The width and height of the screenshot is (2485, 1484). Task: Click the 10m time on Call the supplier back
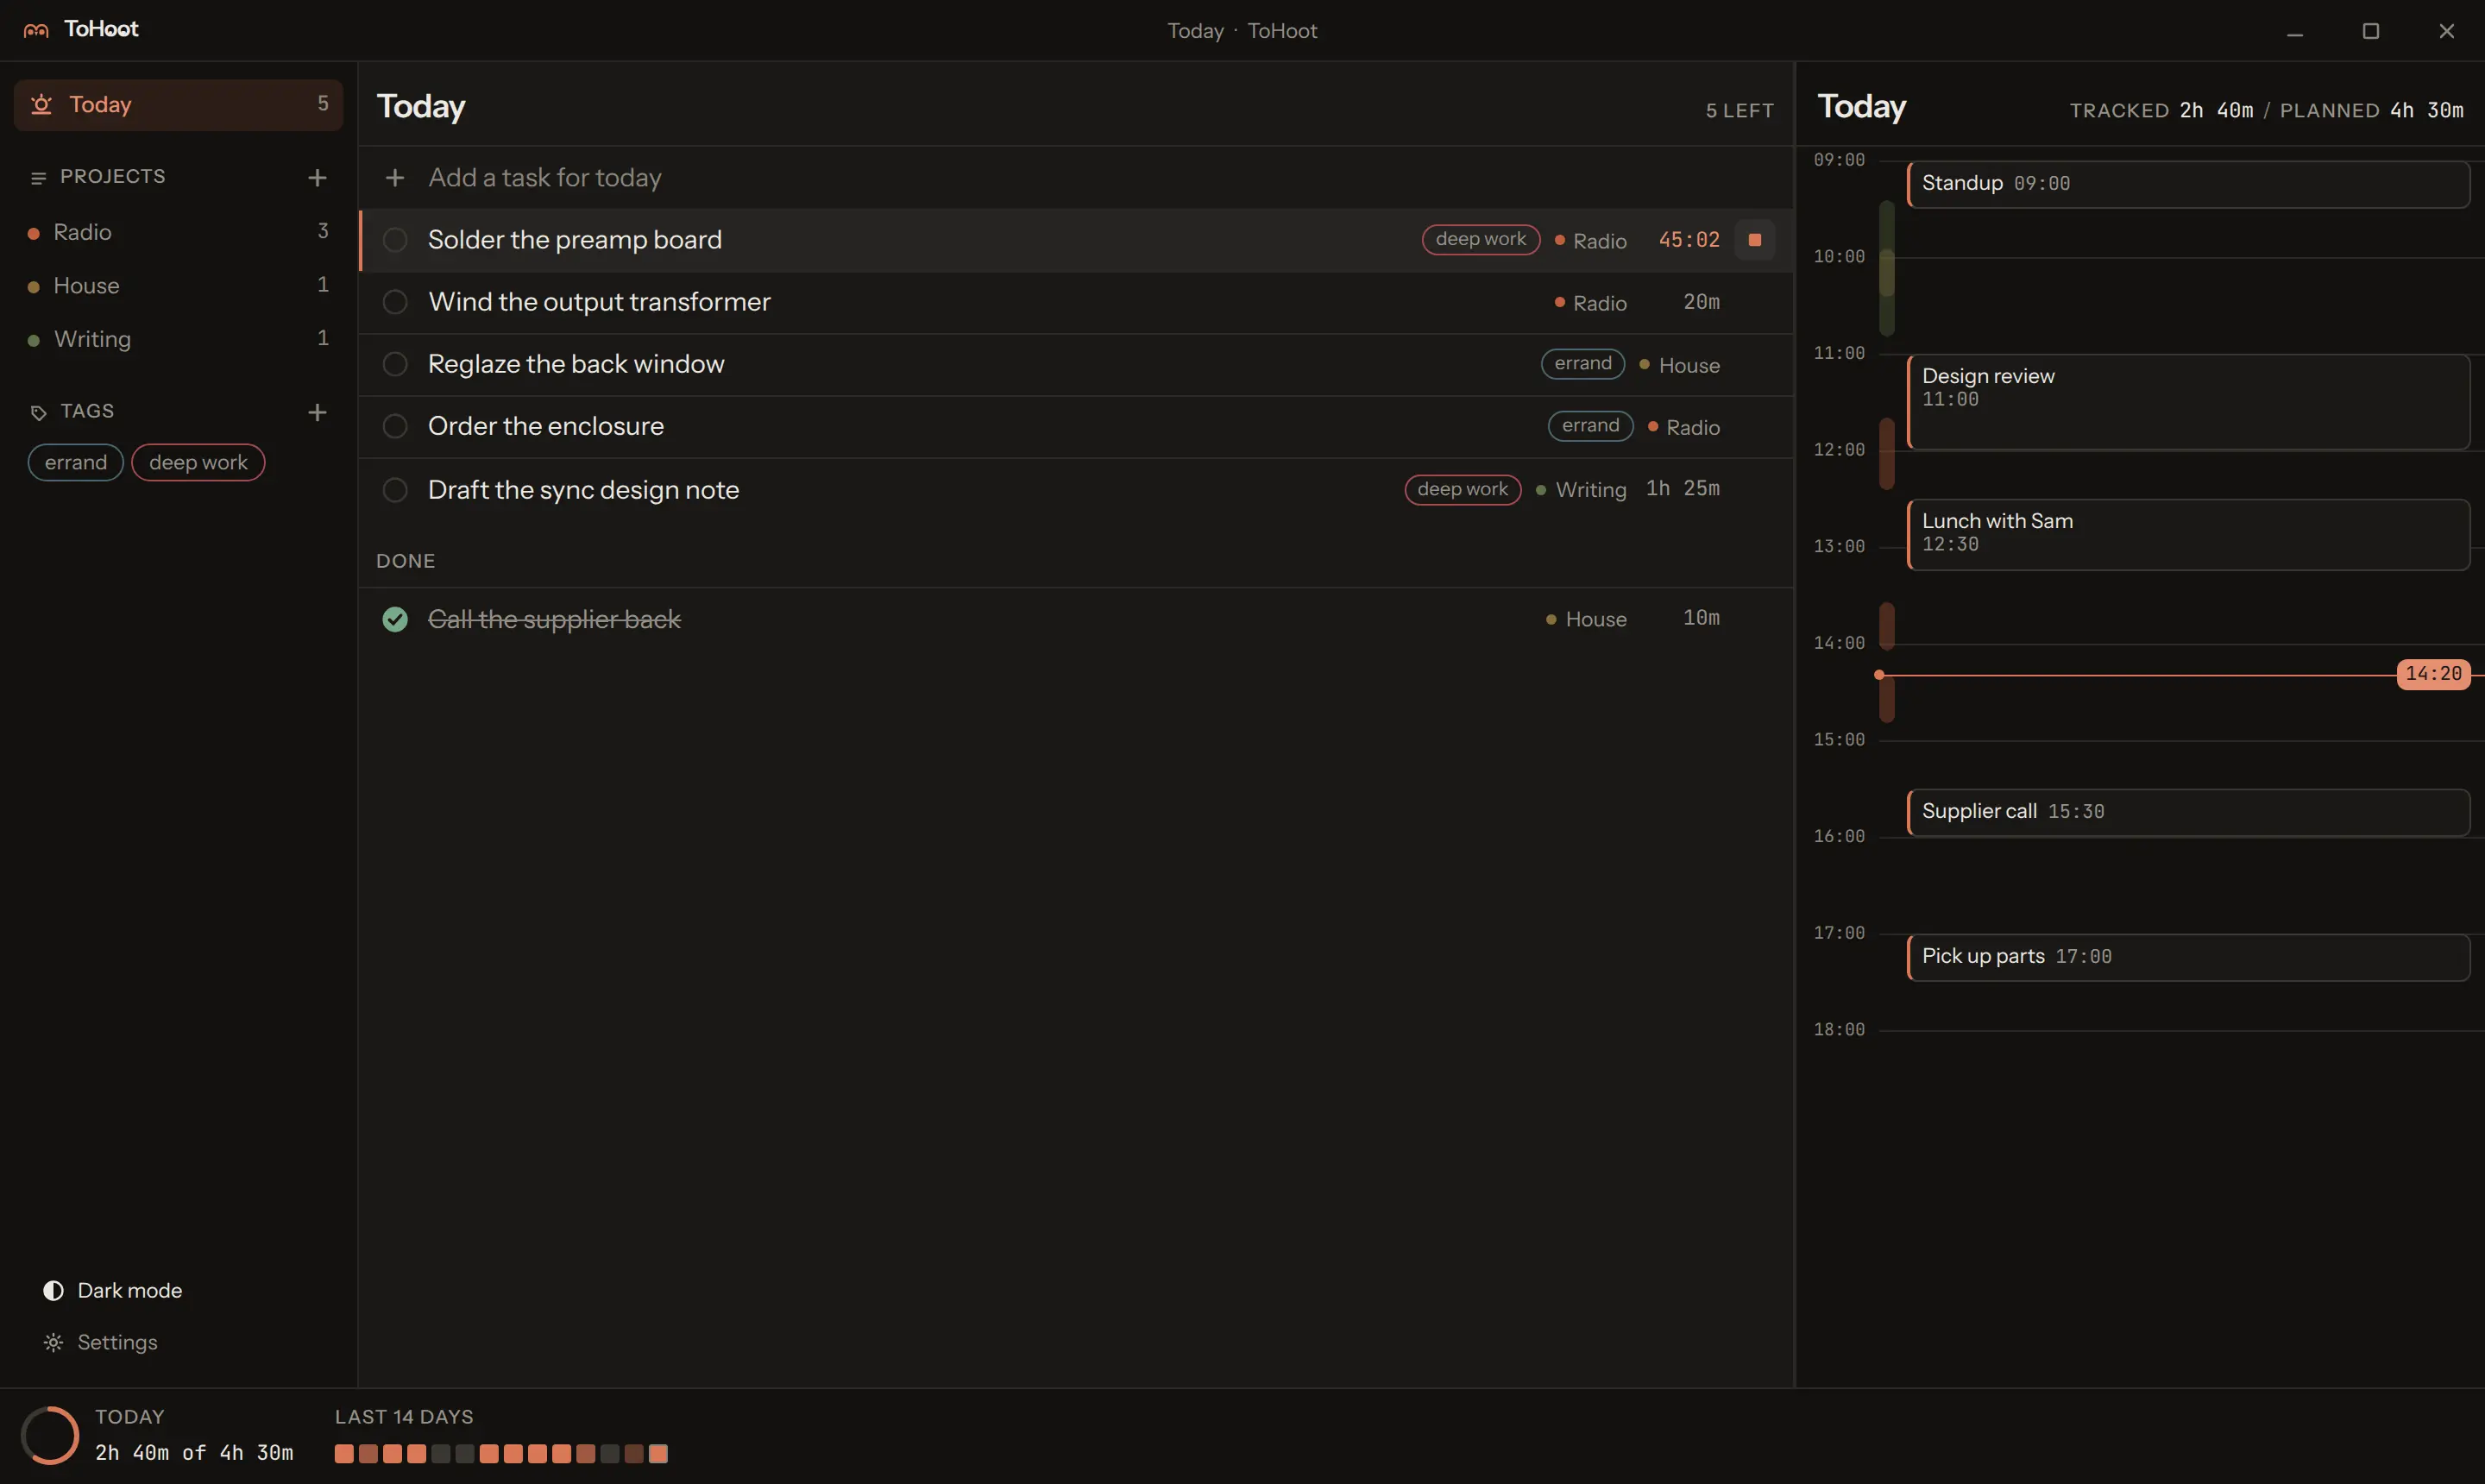pyautogui.click(x=1701, y=618)
